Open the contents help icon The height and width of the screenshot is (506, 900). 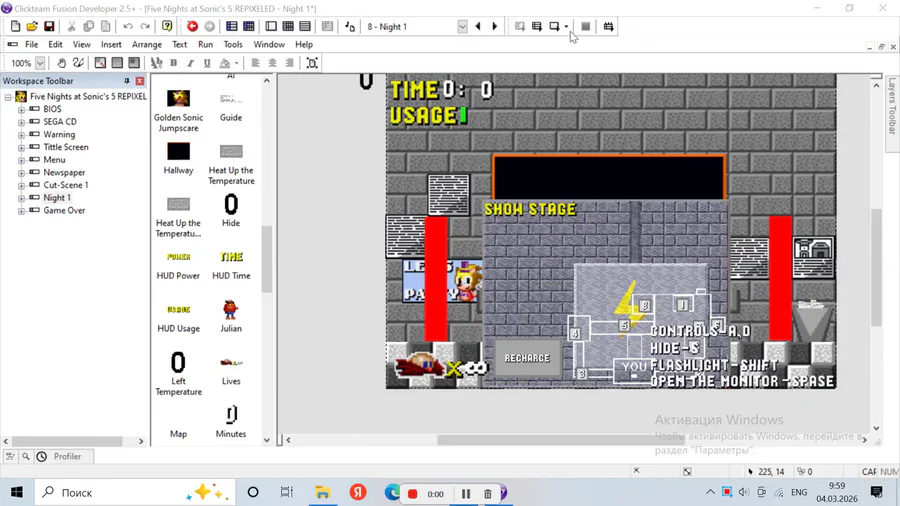[x=167, y=26]
